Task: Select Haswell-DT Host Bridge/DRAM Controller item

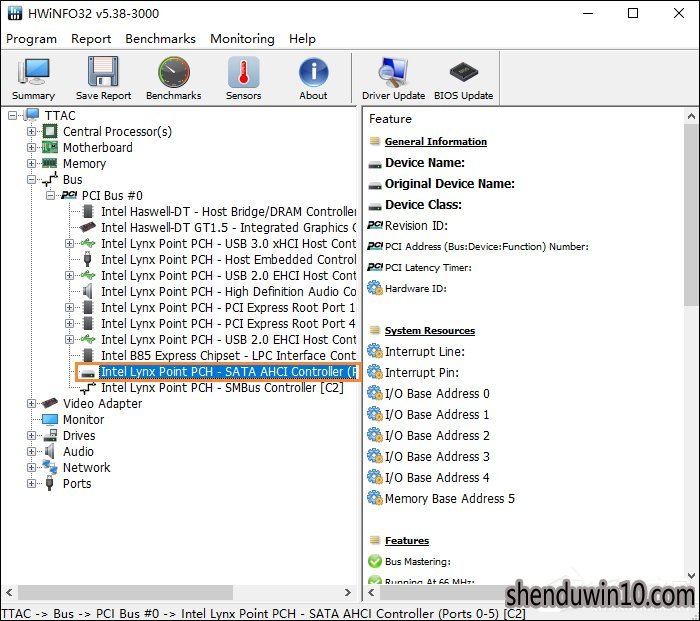Action: (229, 212)
